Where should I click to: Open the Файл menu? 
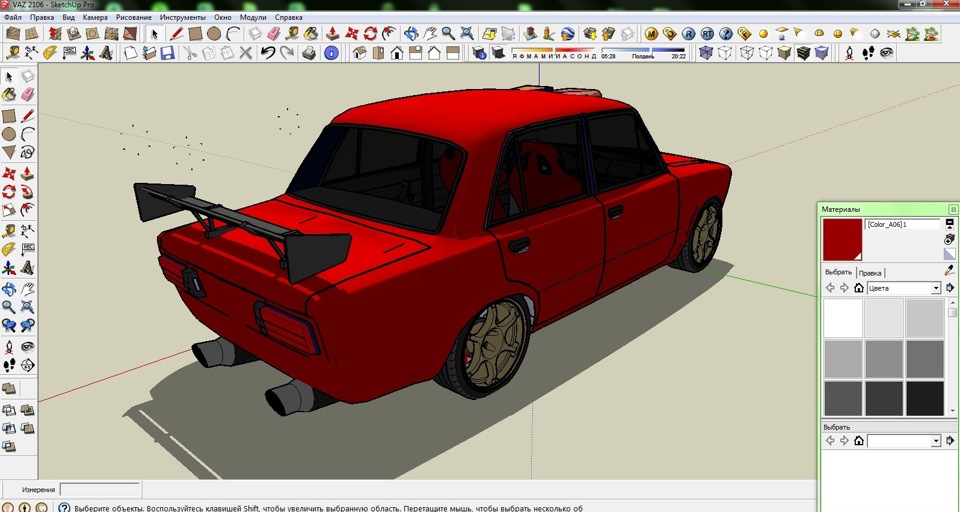tap(12, 17)
